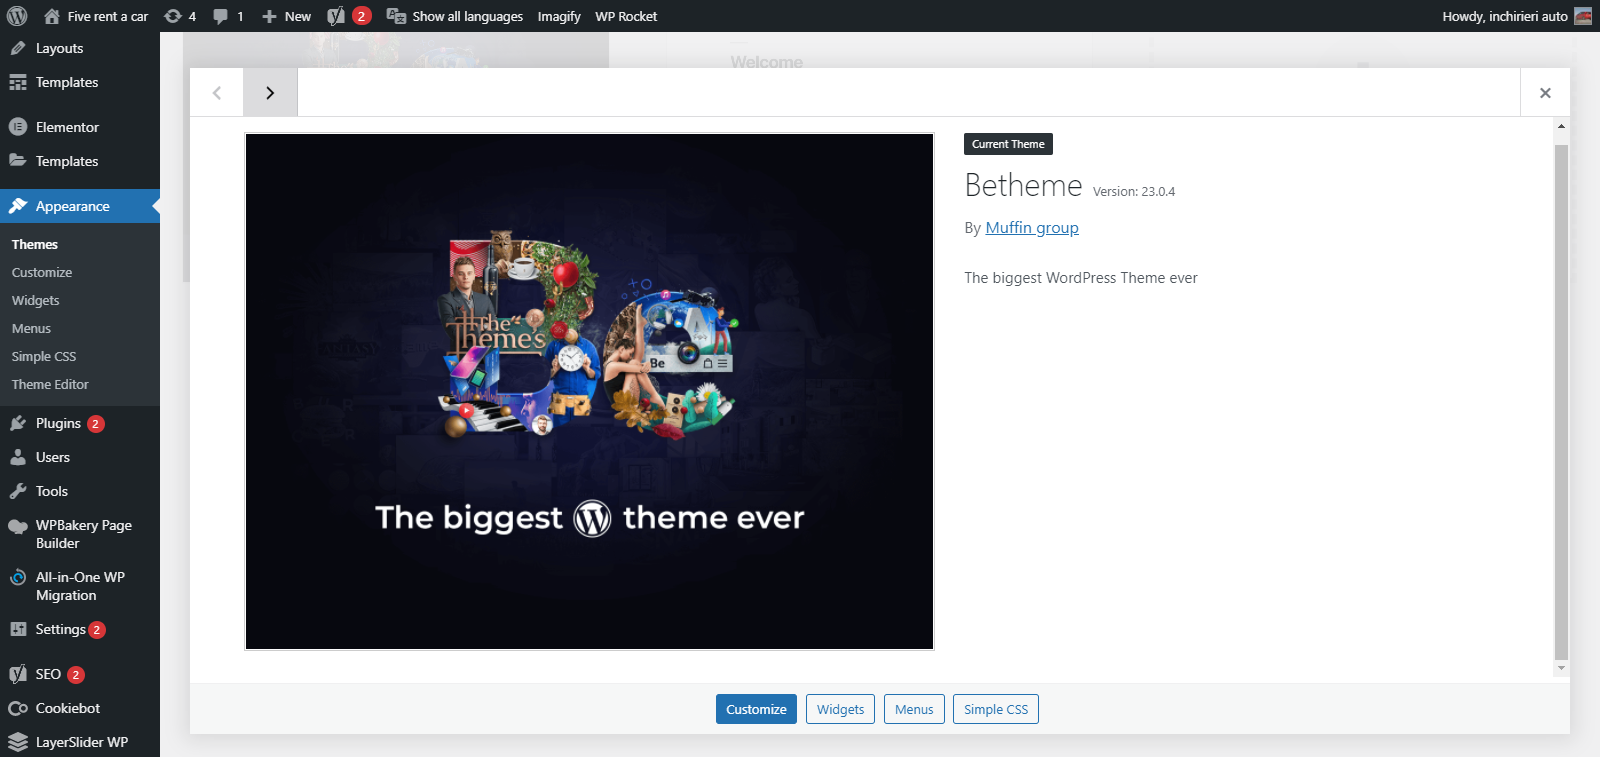Click the Betheme title text

[1023, 185]
